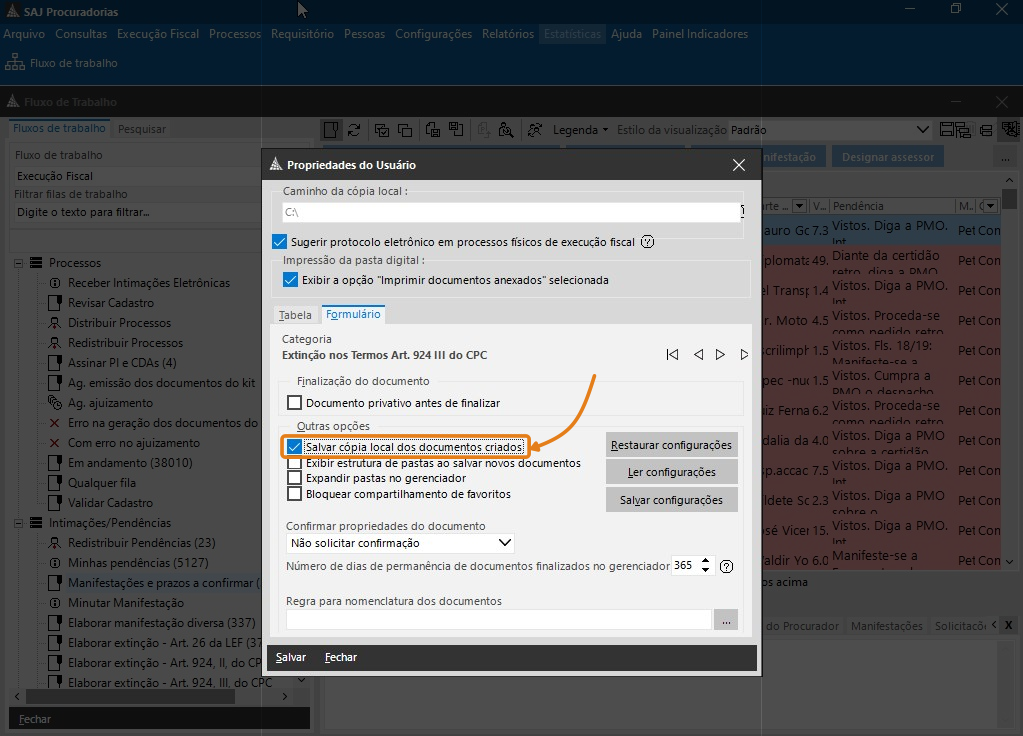Uncheck Salvar cópia local dos documentos criados
This screenshot has width=1023, height=736.
tap(295, 447)
